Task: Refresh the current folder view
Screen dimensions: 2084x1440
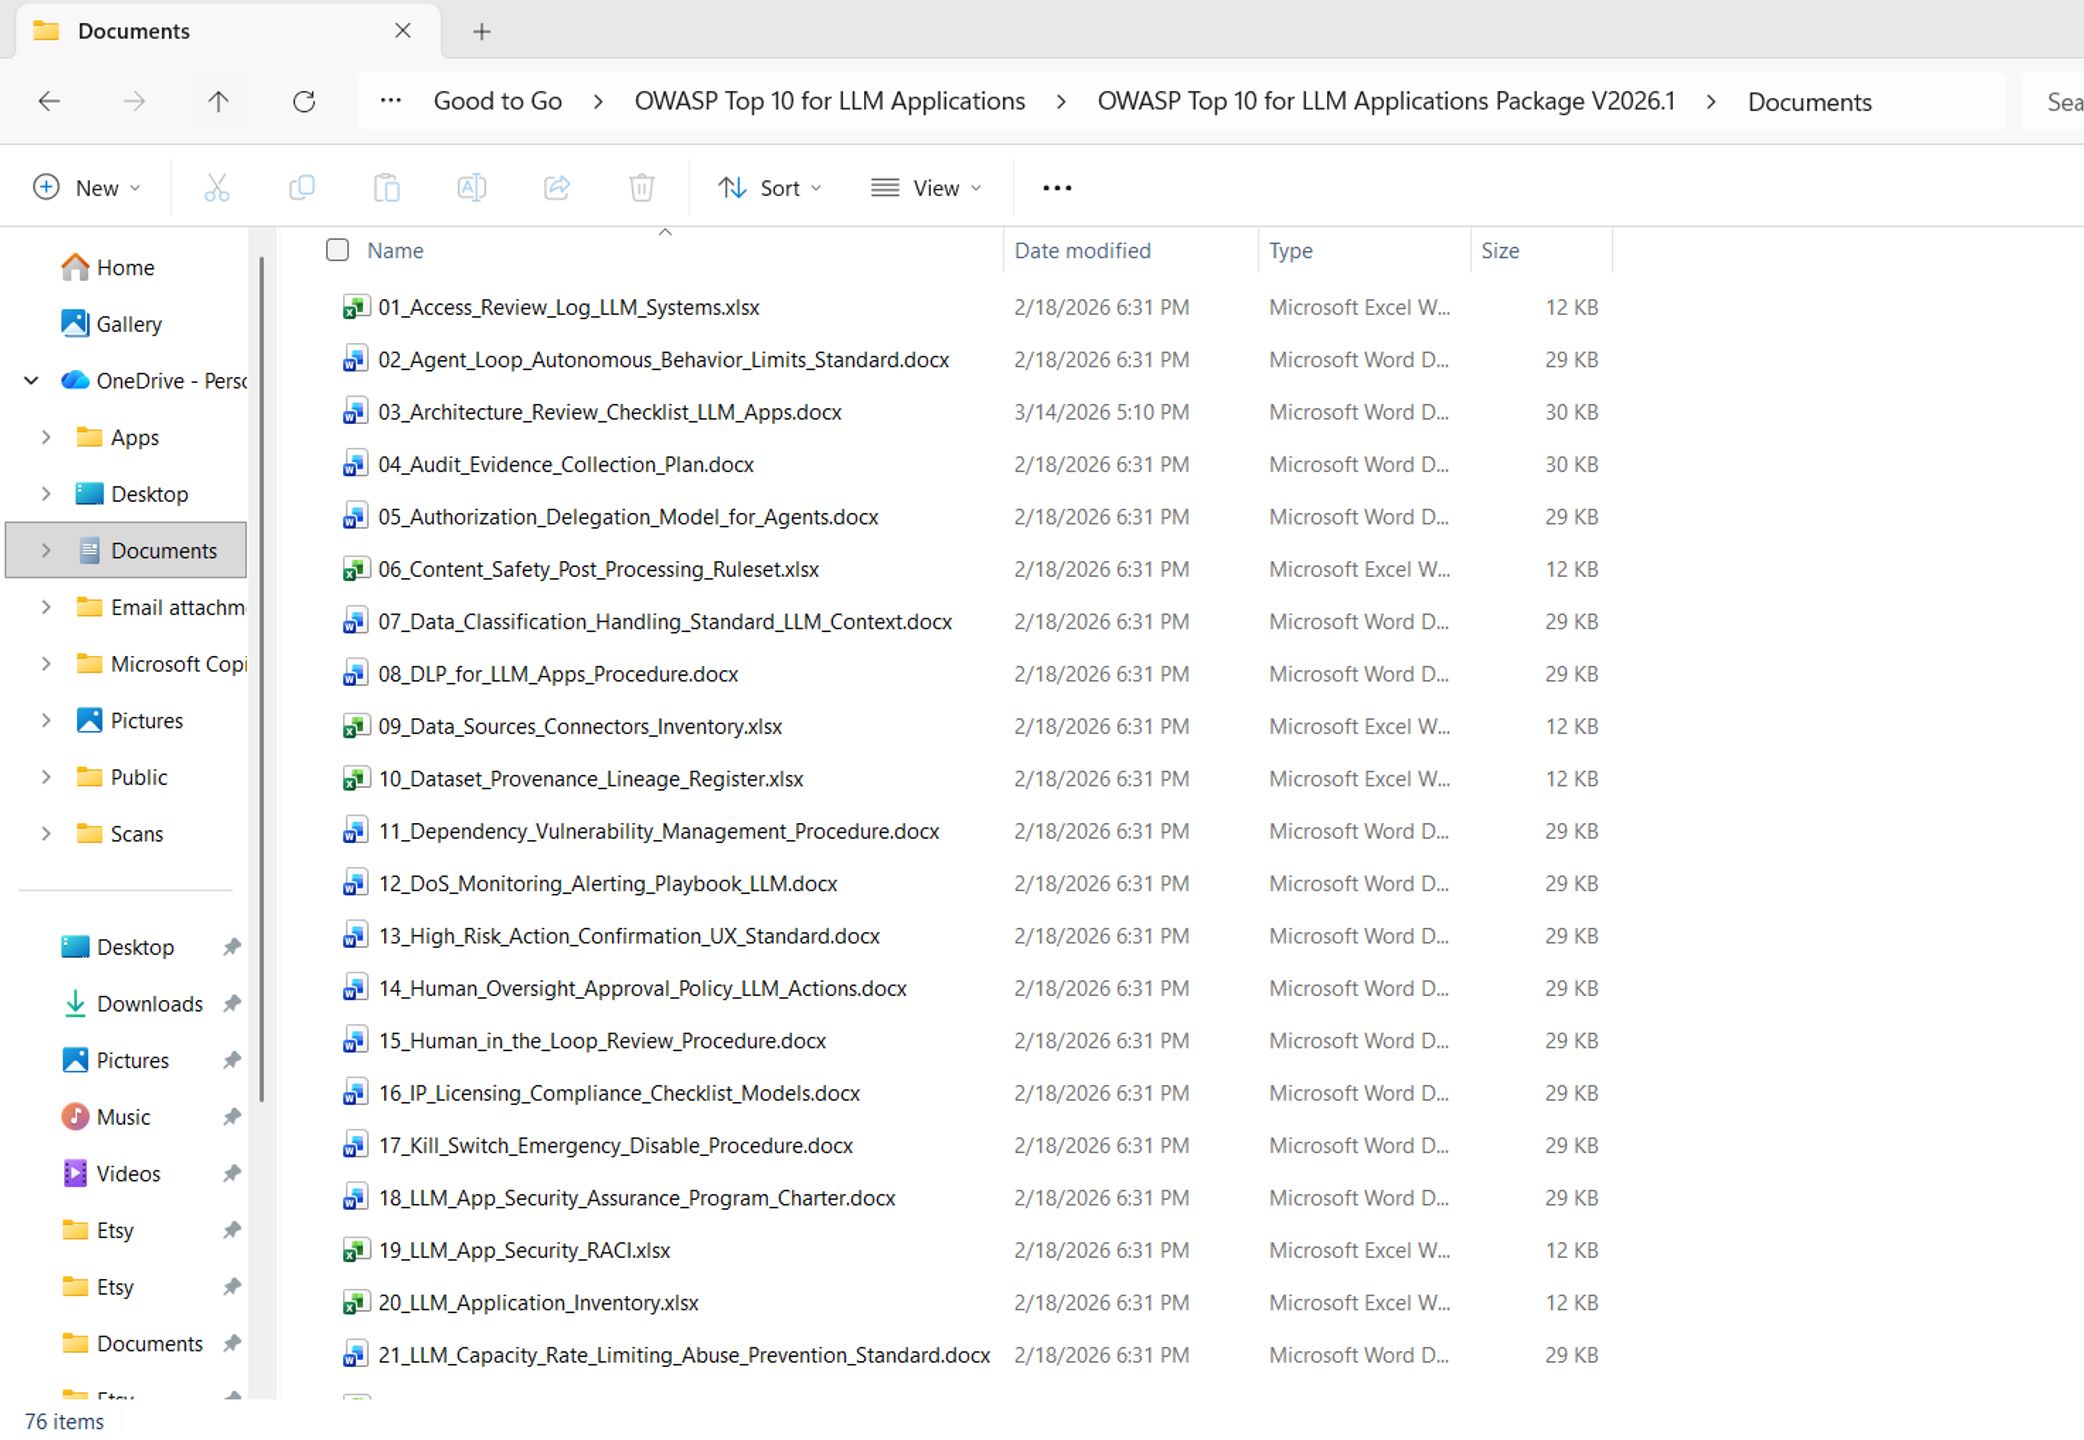Action: pyautogui.click(x=304, y=101)
